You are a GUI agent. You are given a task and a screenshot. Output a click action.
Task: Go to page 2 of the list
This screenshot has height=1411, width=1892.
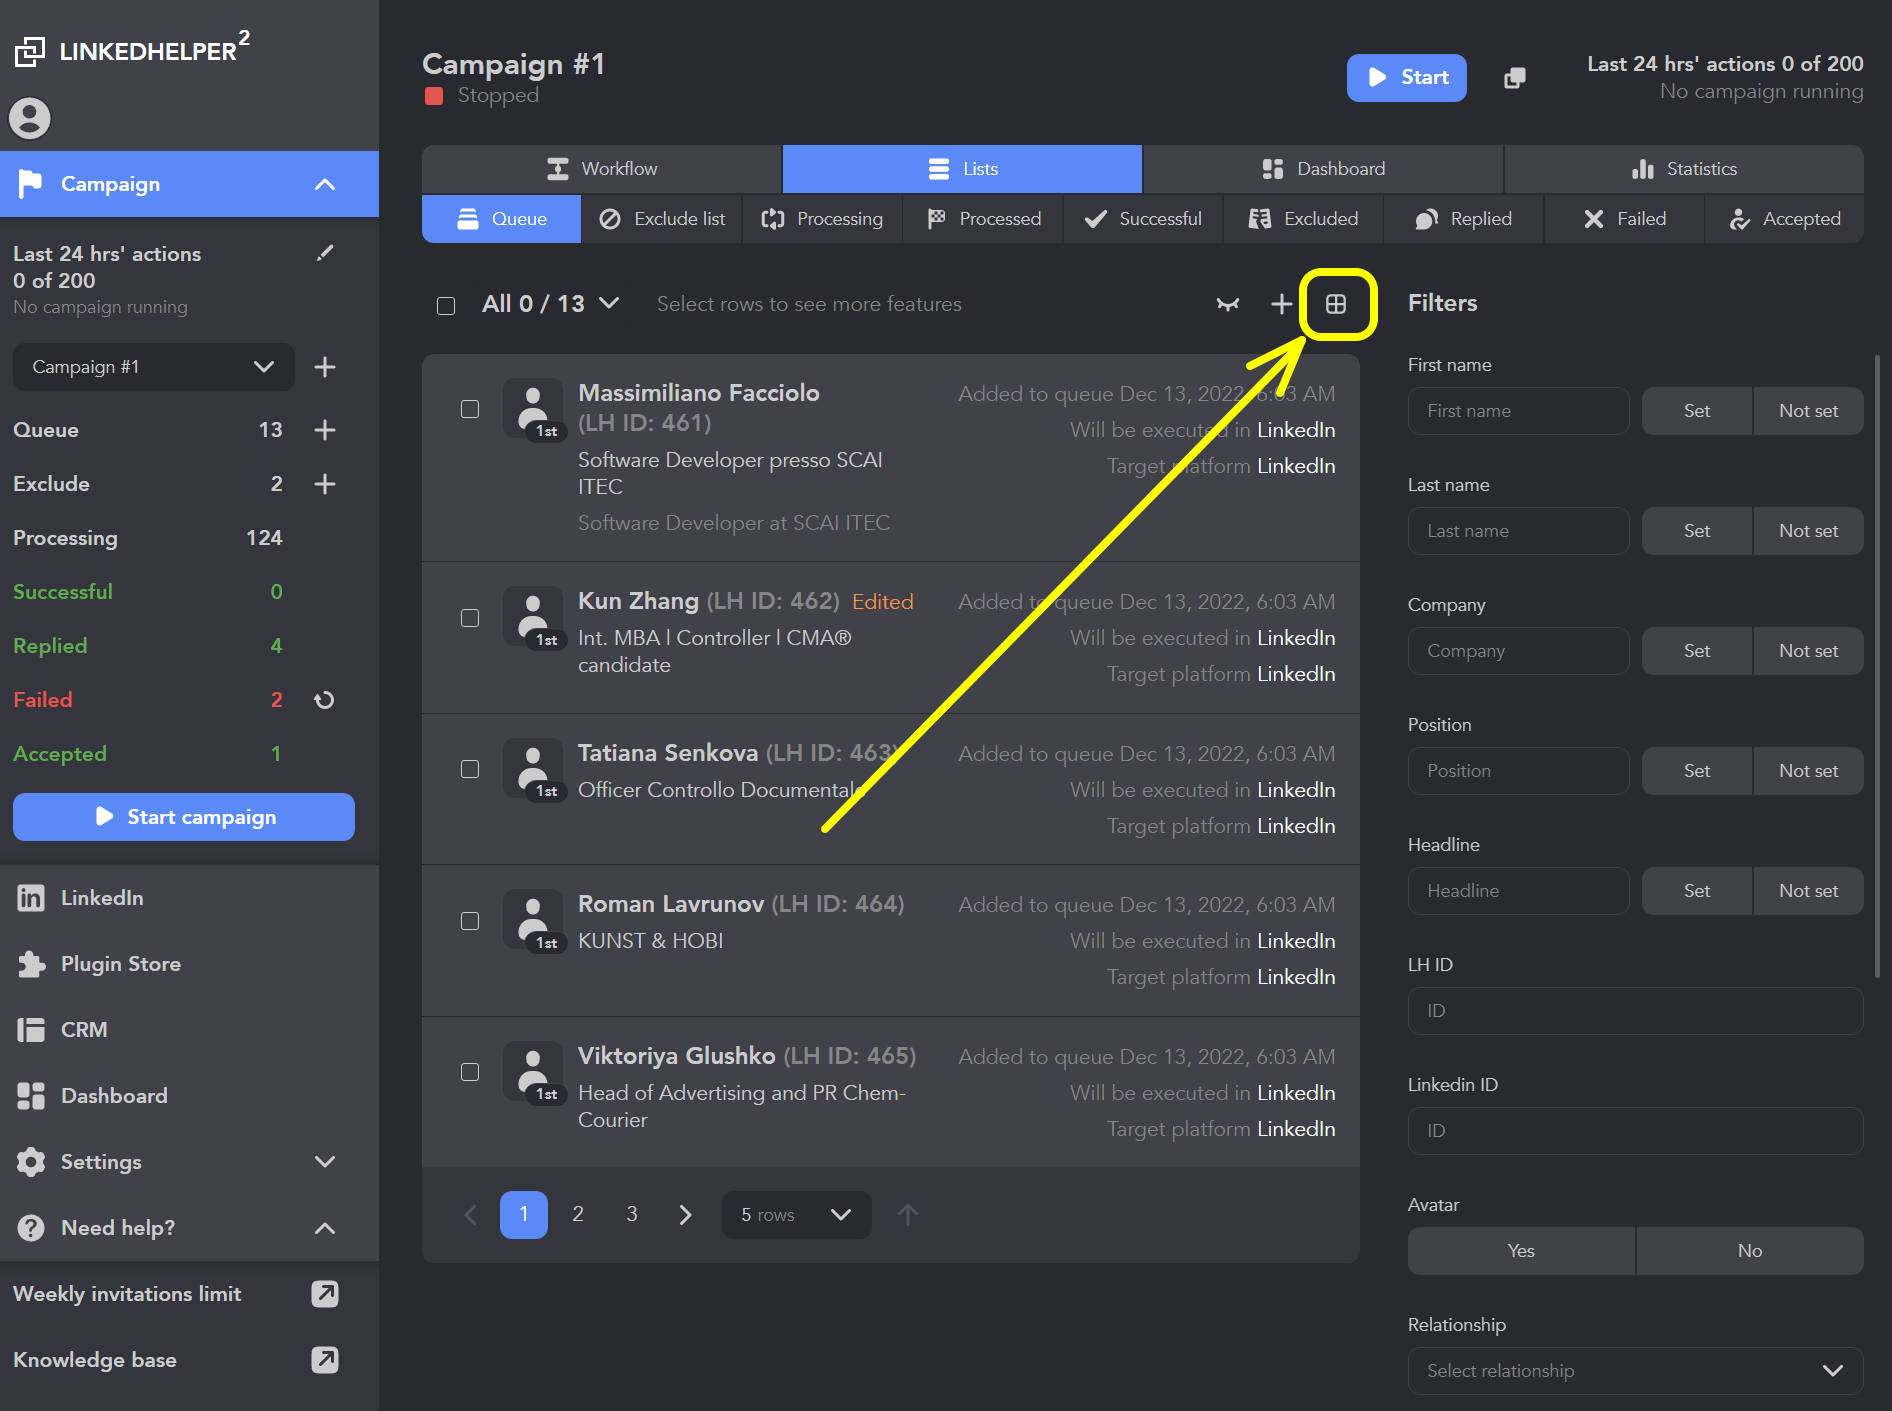coord(578,1215)
